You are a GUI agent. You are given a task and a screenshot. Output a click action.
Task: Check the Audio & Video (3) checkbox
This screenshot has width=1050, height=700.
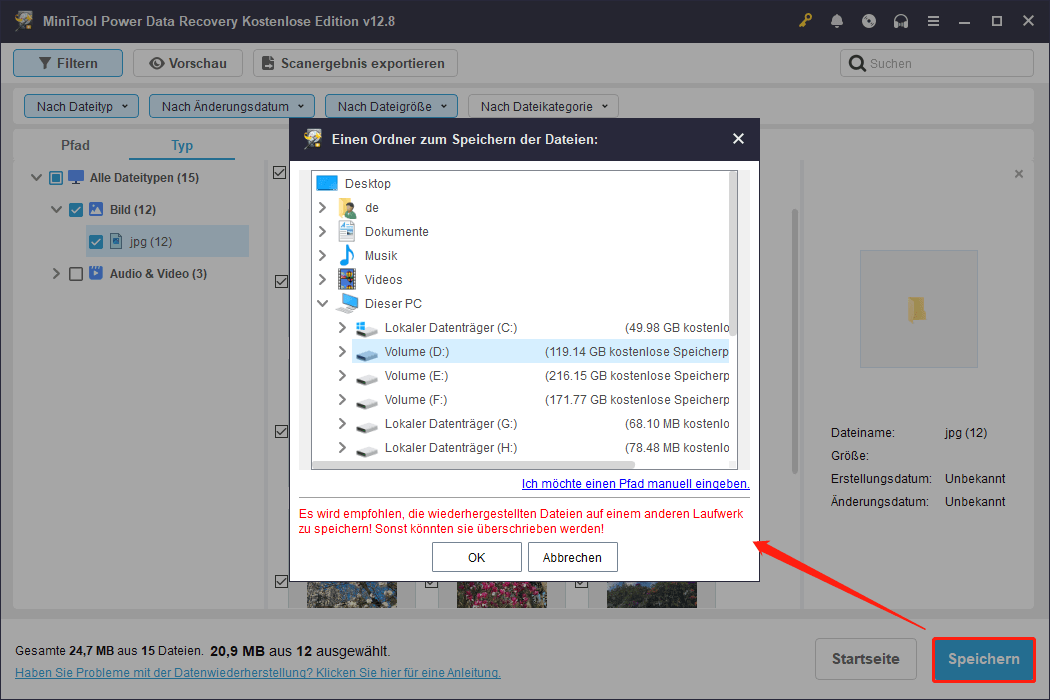coord(75,273)
